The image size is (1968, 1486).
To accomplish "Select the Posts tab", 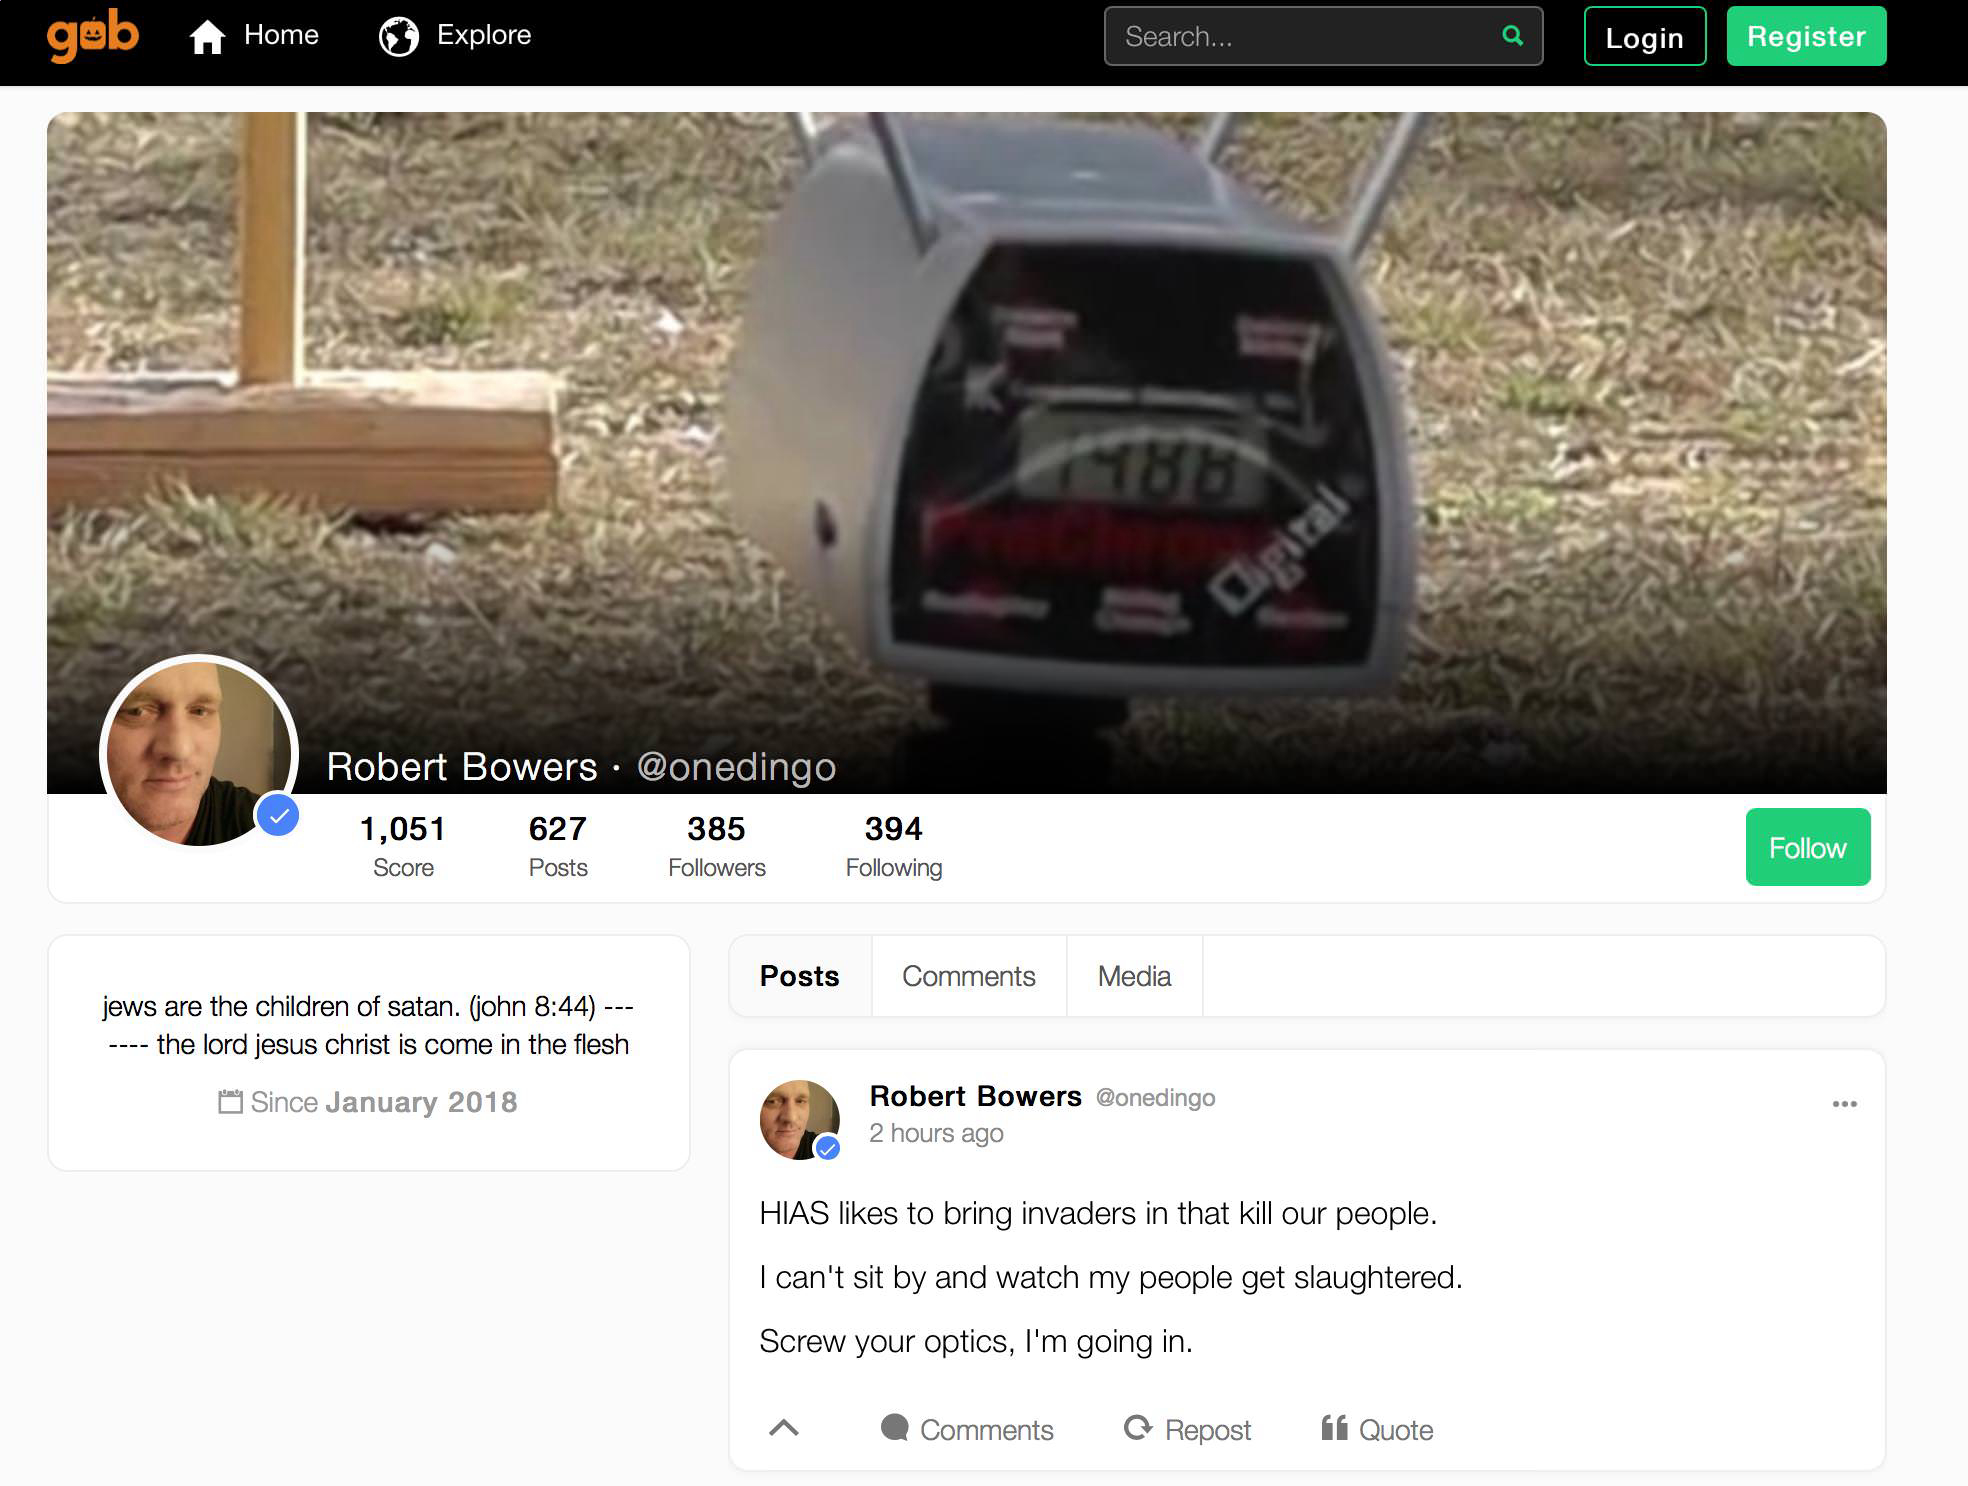I will 799,976.
